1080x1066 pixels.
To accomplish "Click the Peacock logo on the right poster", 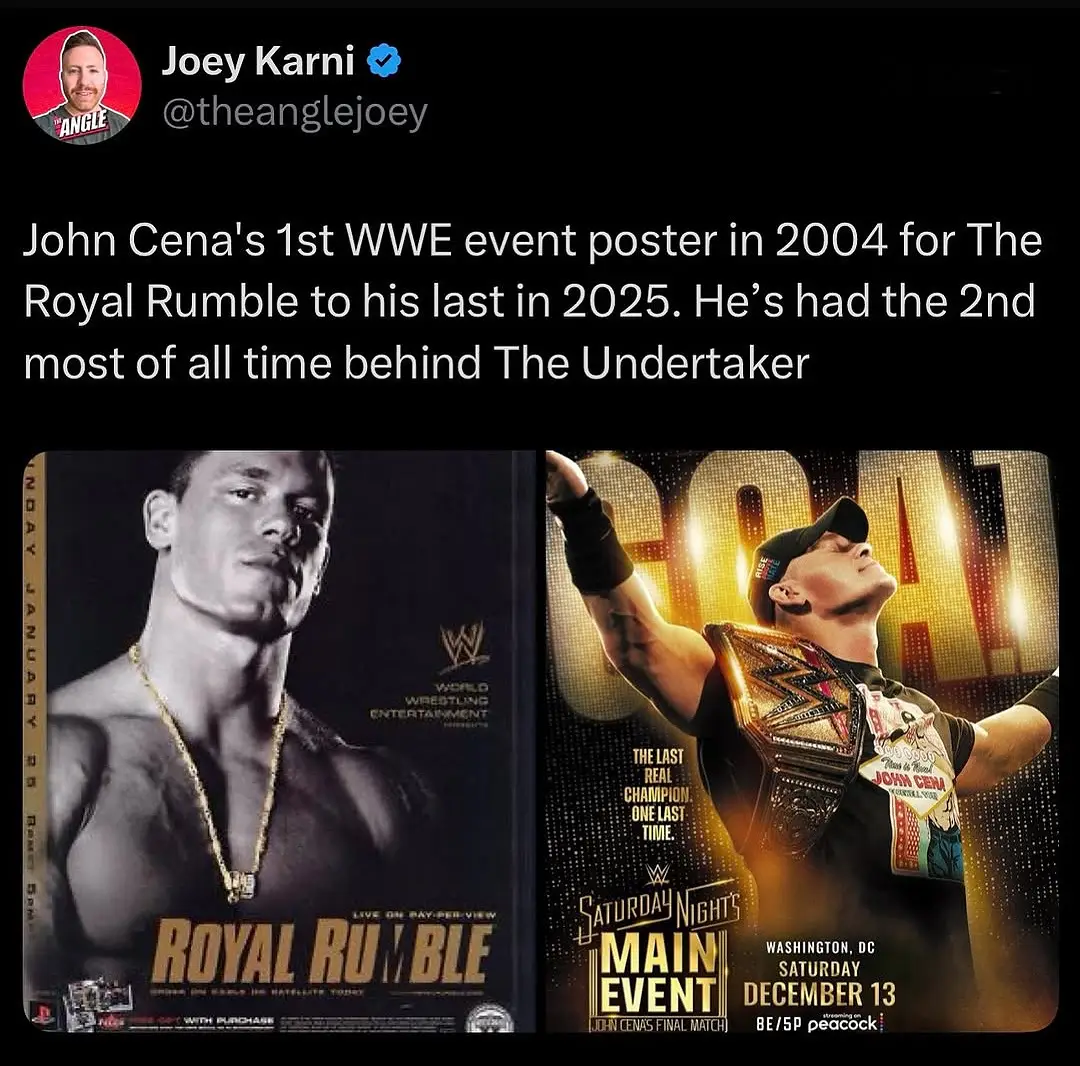I will coord(842,1023).
